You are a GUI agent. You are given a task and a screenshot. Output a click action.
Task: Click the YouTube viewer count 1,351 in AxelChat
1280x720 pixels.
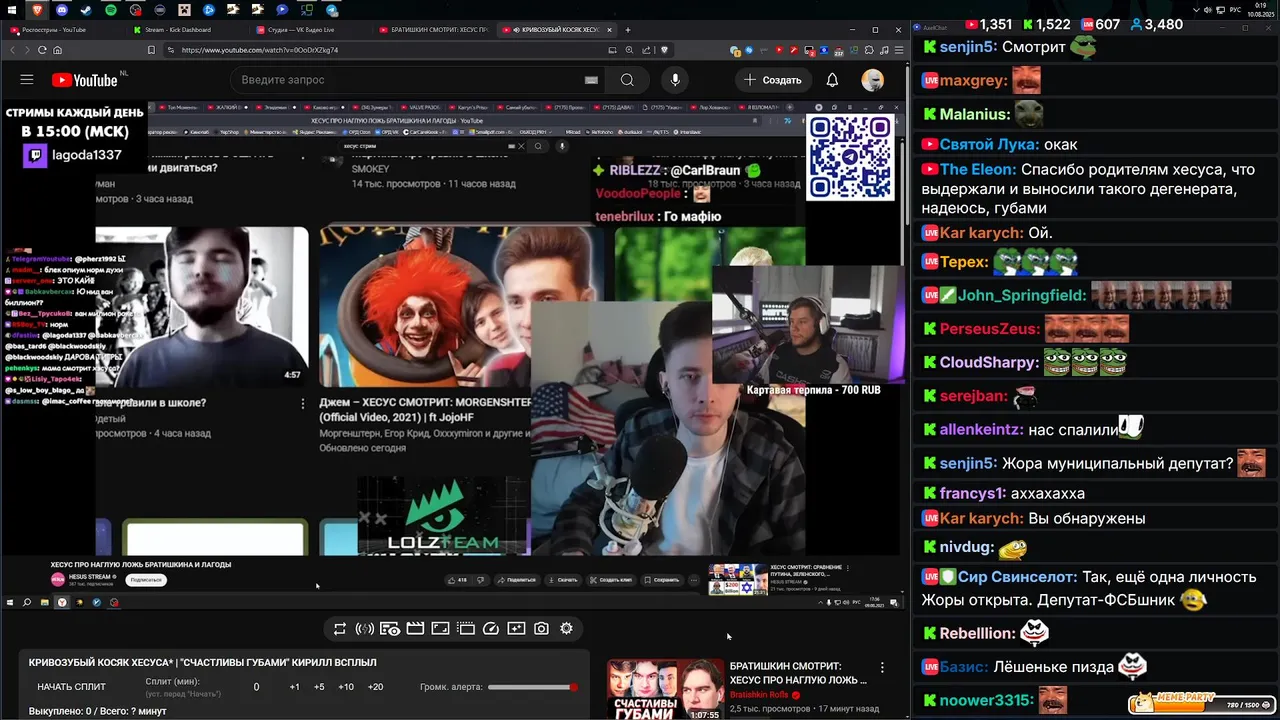pos(987,24)
